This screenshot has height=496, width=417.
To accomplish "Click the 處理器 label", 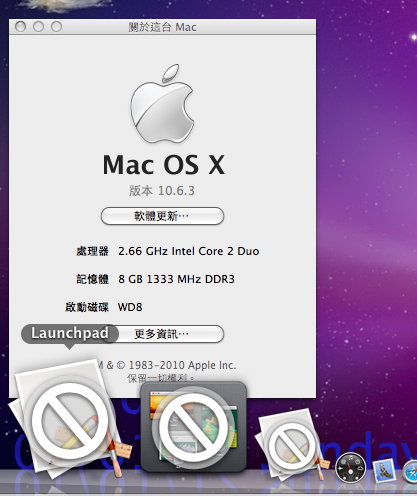I will (x=92, y=251).
